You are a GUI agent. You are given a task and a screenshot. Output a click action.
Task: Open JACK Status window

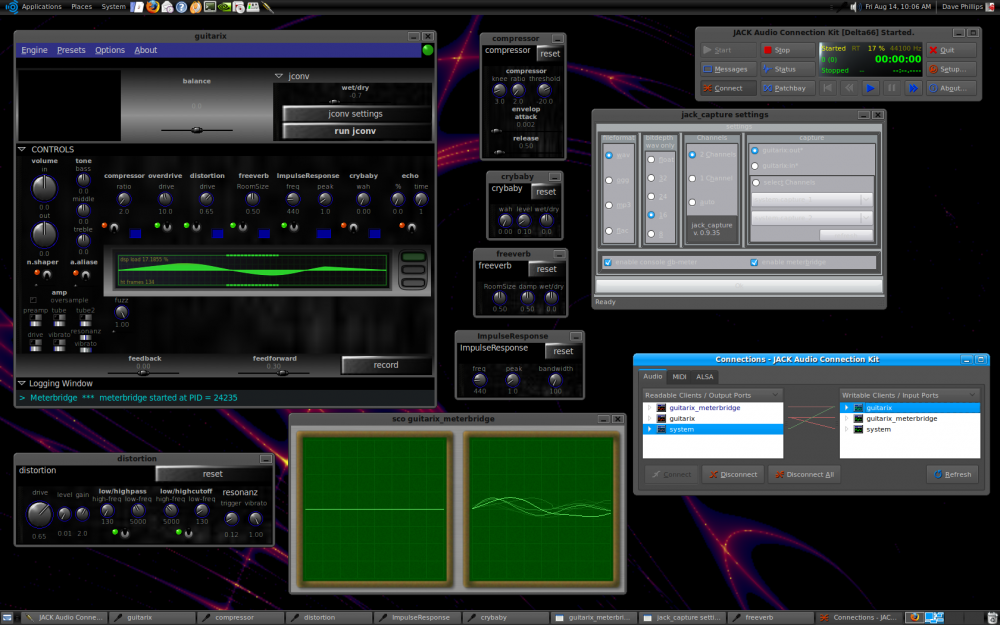coord(788,69)
